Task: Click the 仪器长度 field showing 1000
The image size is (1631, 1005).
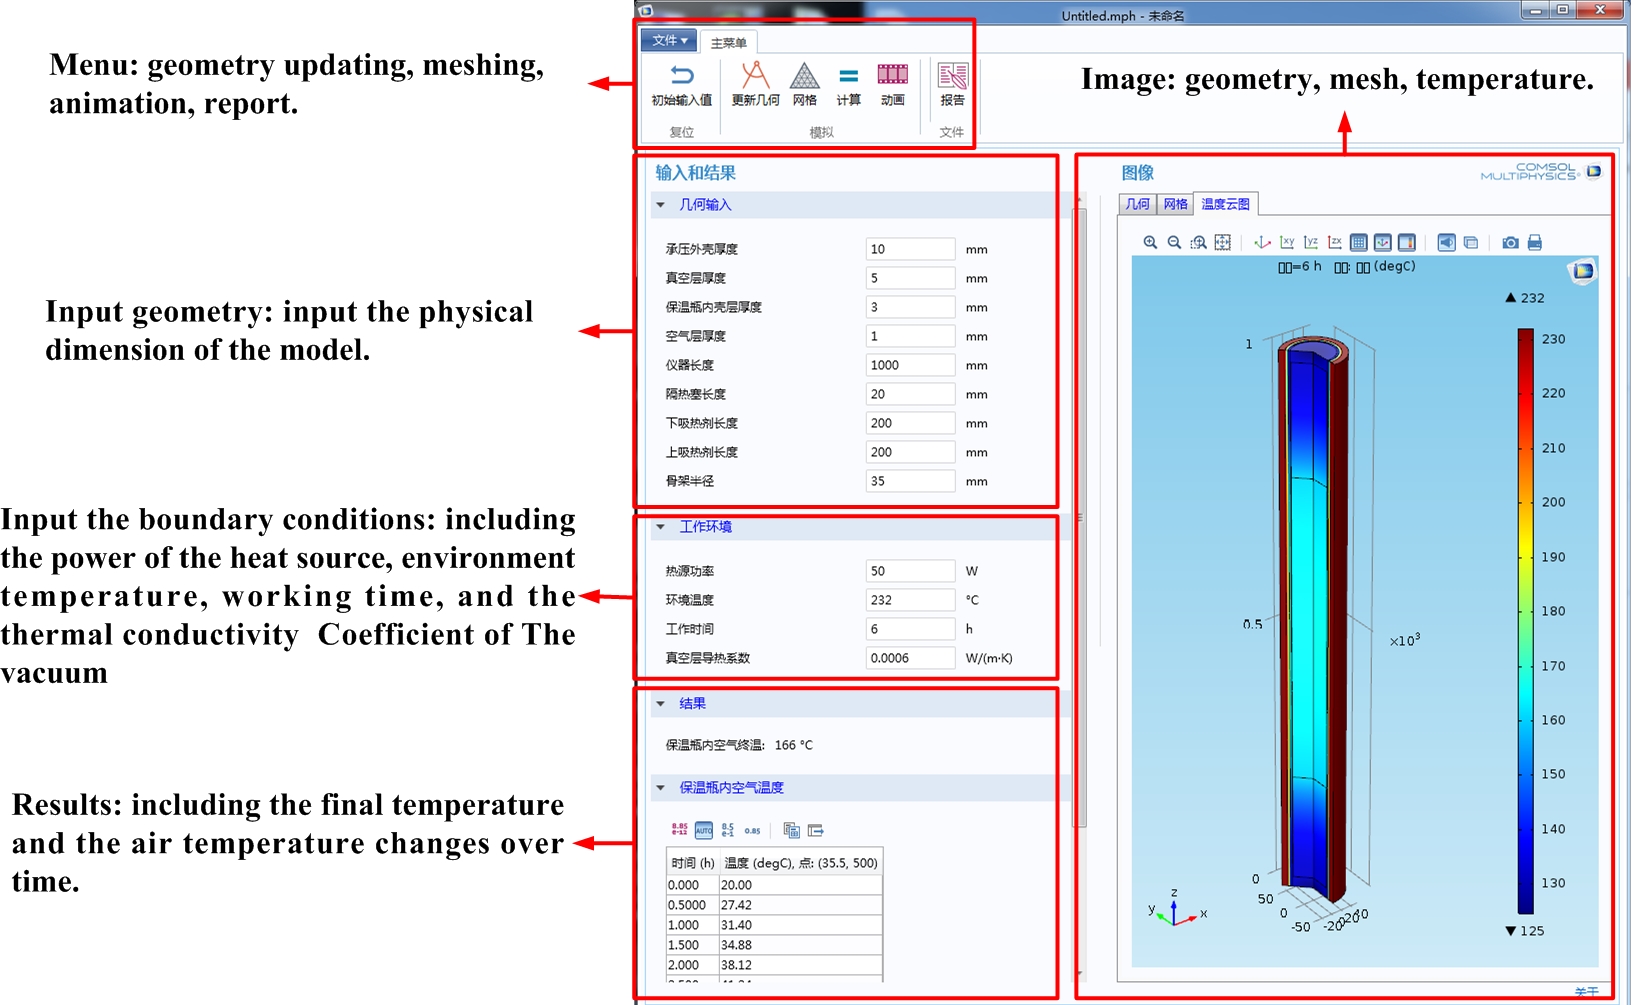Action: (x=910, y=365)
